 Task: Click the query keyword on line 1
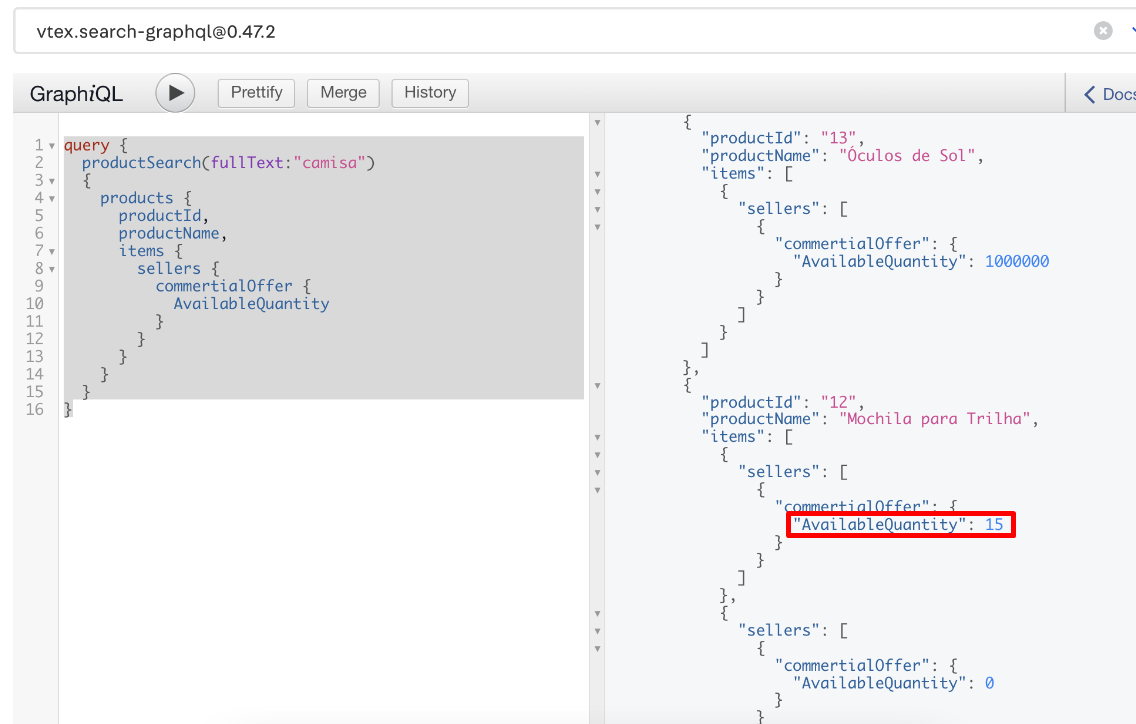pyautogui.click(x=86, y=145)
